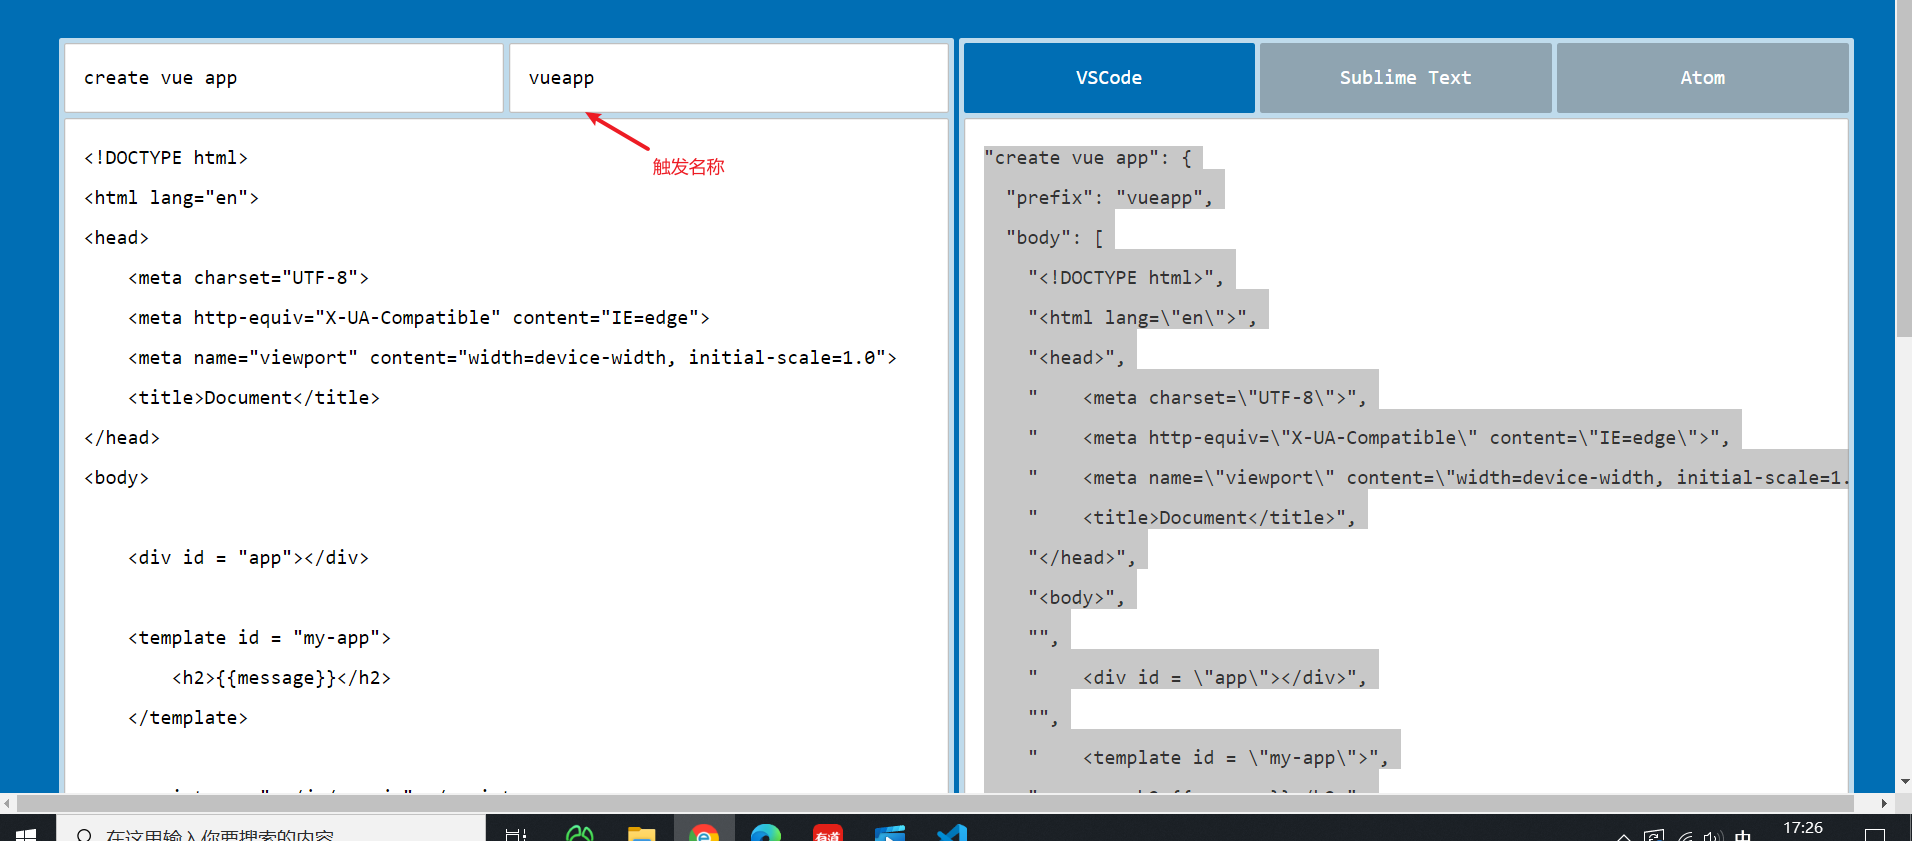This screenshot has width=1912, height=841.
Task: Click the '"body": [' line in output
Action: tap(1054, 238)
